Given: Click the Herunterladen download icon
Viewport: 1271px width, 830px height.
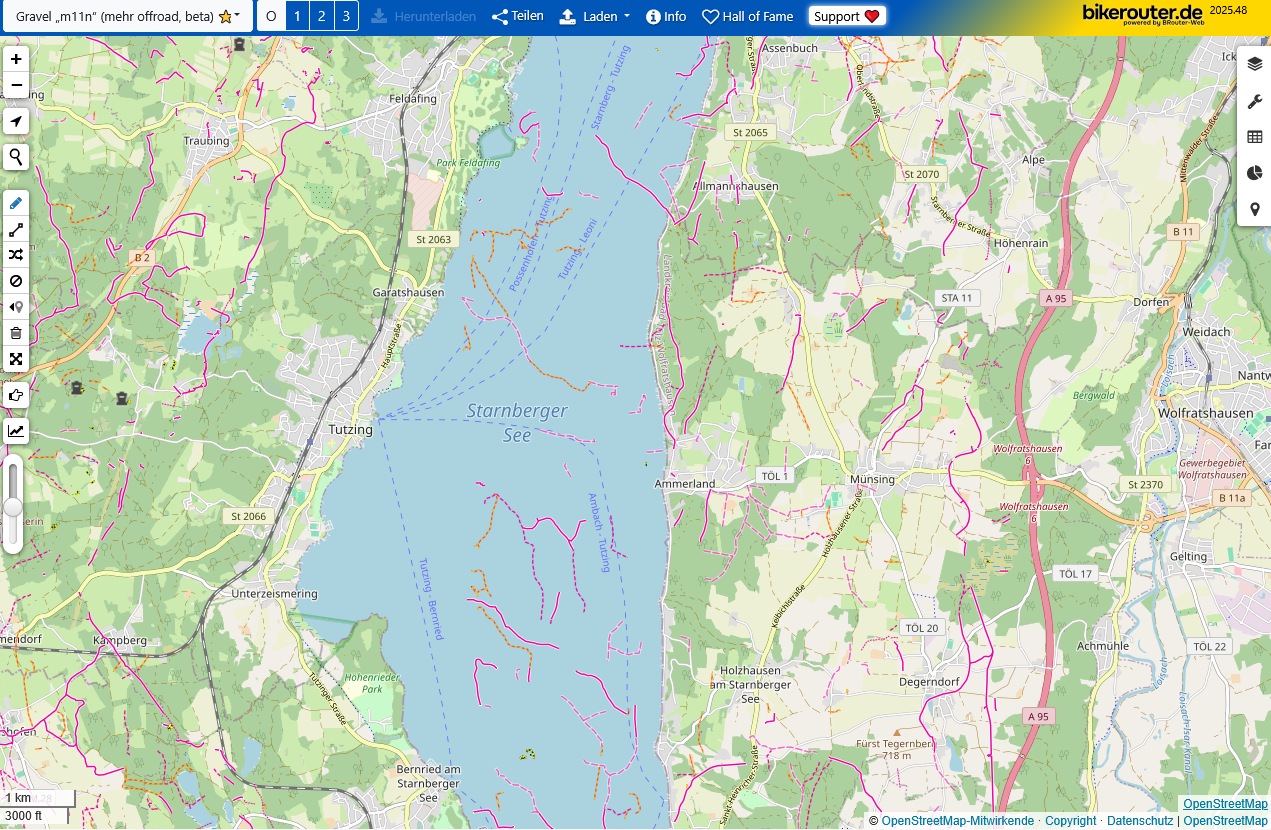Looking at the screenshot, I should [x=378, y=17].
